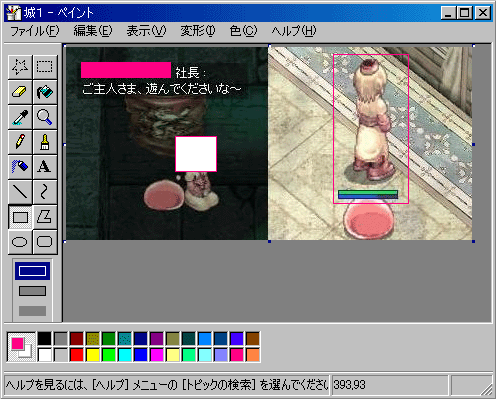The width and height of the screenshot is (496, 399).
Task: Select the Free-Form Select tool
Action: 20,67
